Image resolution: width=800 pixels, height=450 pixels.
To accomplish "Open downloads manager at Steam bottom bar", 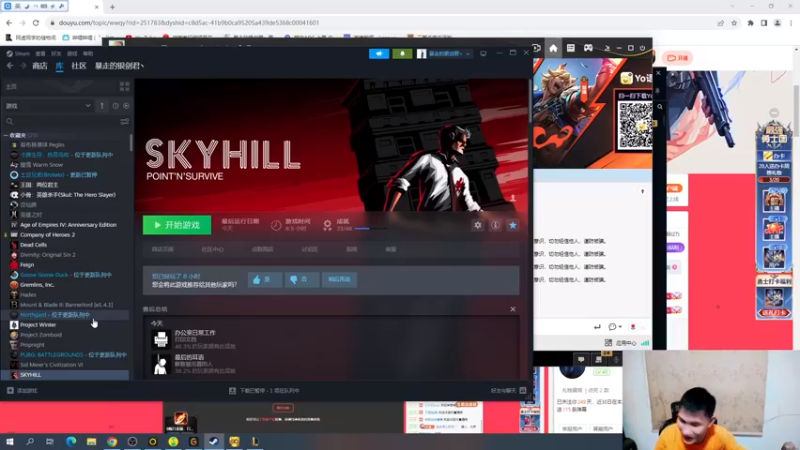I will tap(264, 391).
